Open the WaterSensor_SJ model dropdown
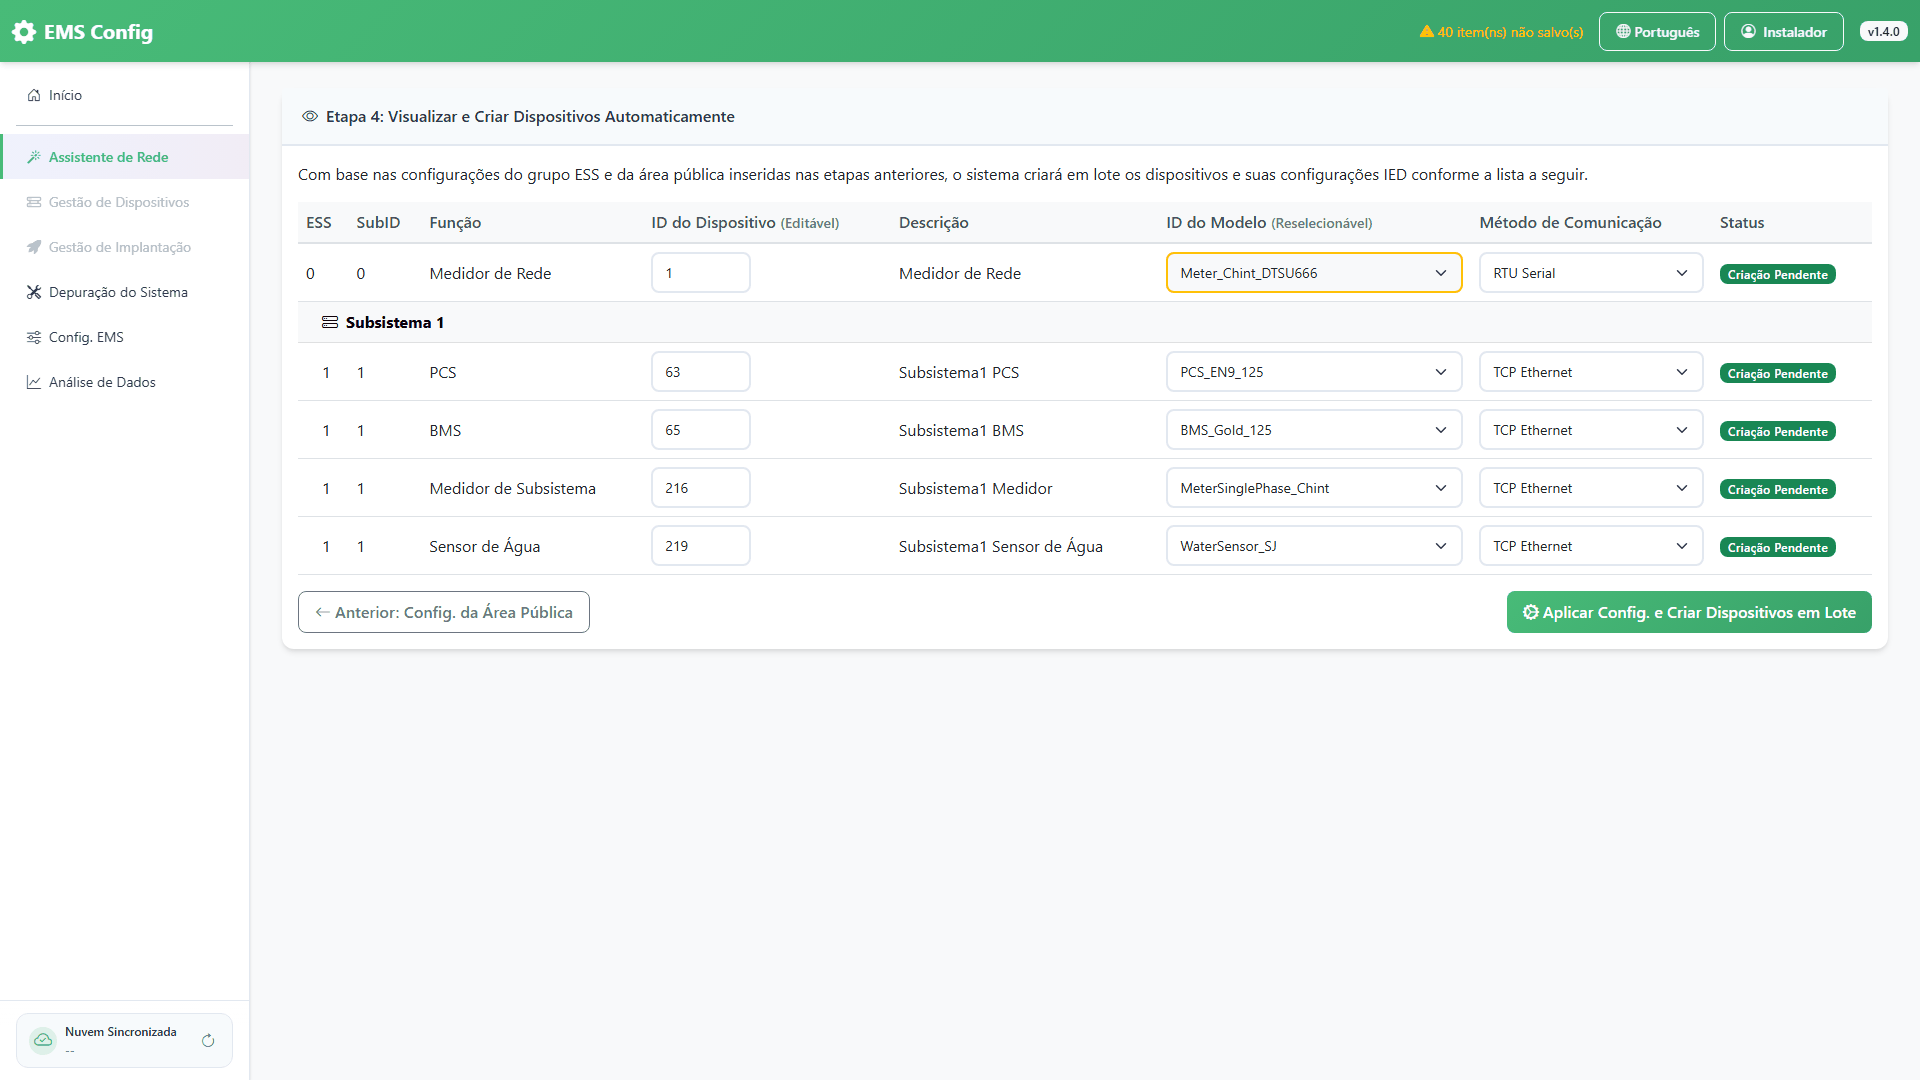Screen dimensions: 1920x1080 click(x=1314, y=546)
